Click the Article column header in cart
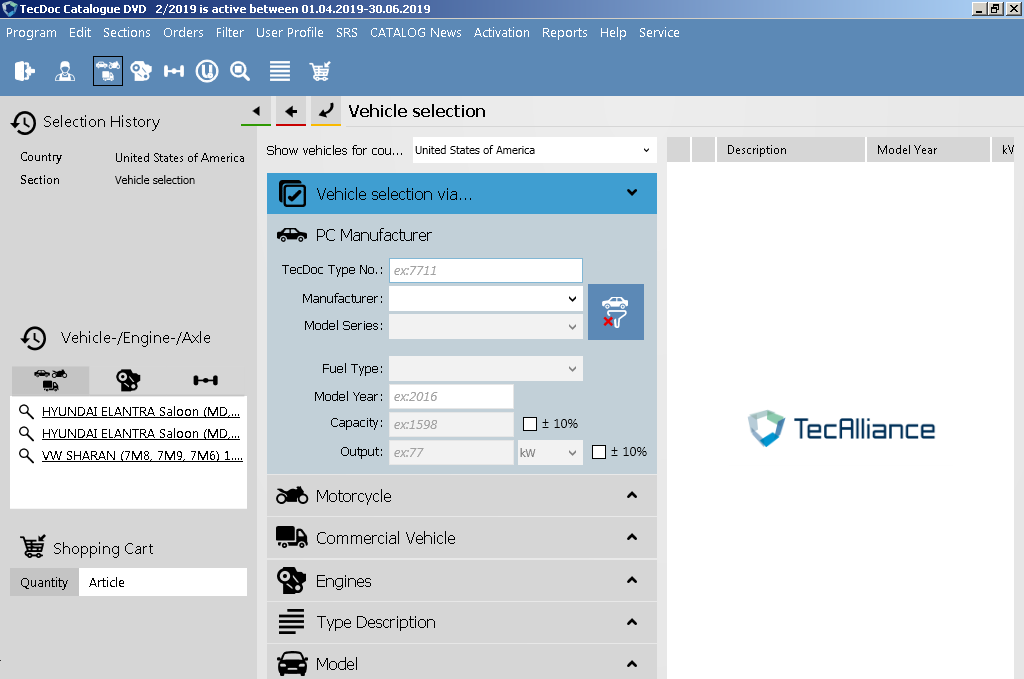 pyautogui.click(x=163, y=582)
